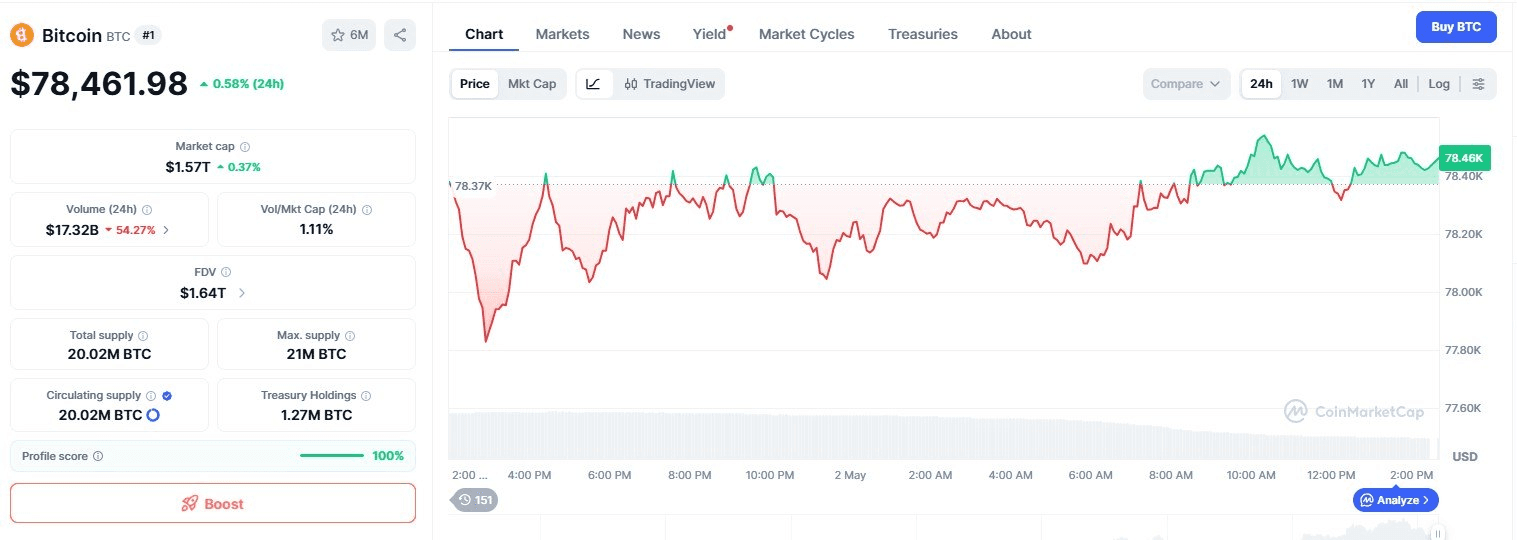Open the chart settings sliders icon
1517x540 pixels.
point(1479,84)
